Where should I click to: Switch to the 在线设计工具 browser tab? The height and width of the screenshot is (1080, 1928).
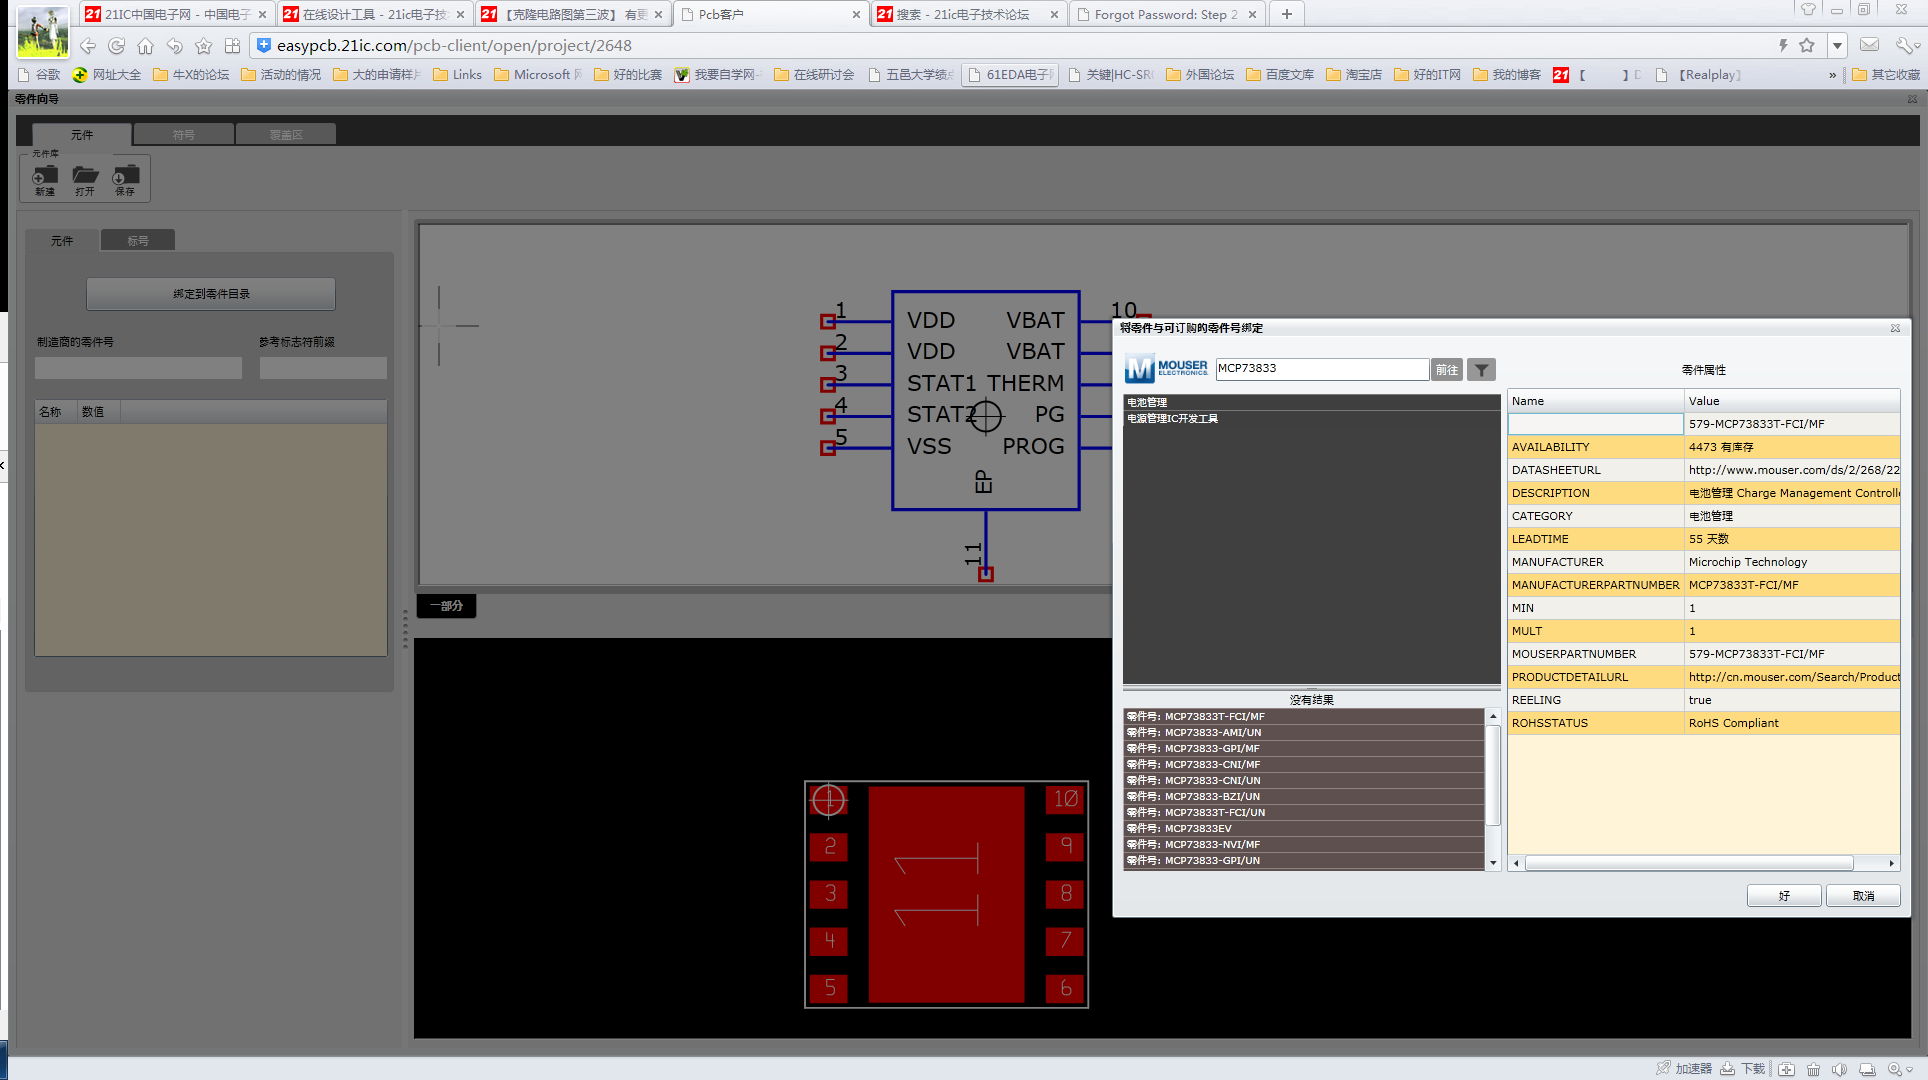tap(374, 14)
